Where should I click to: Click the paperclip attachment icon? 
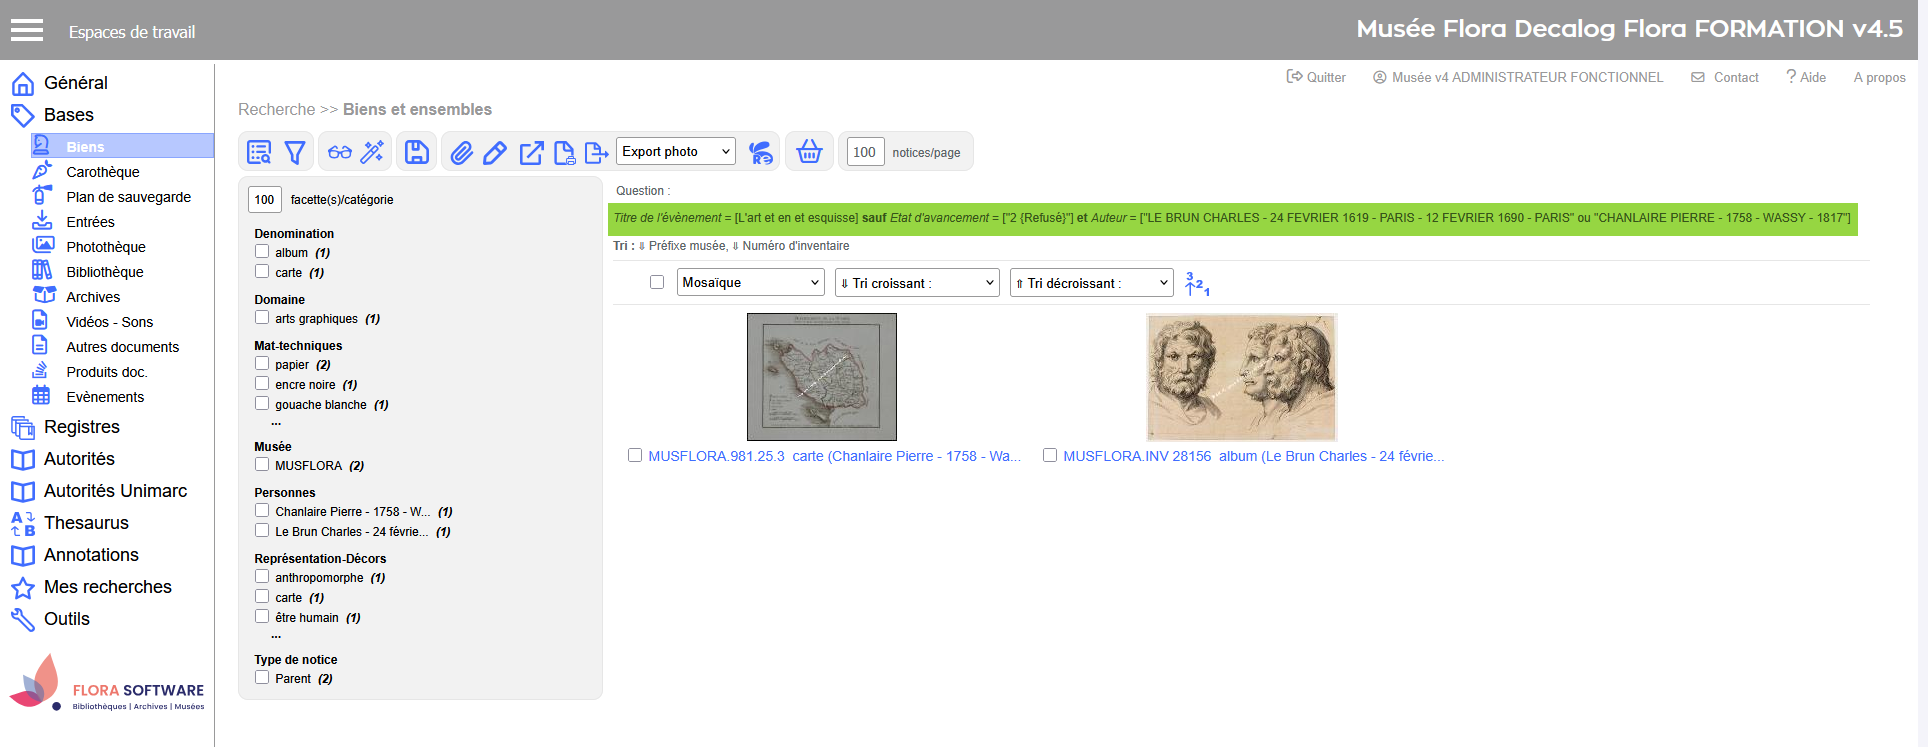(461, 152)
